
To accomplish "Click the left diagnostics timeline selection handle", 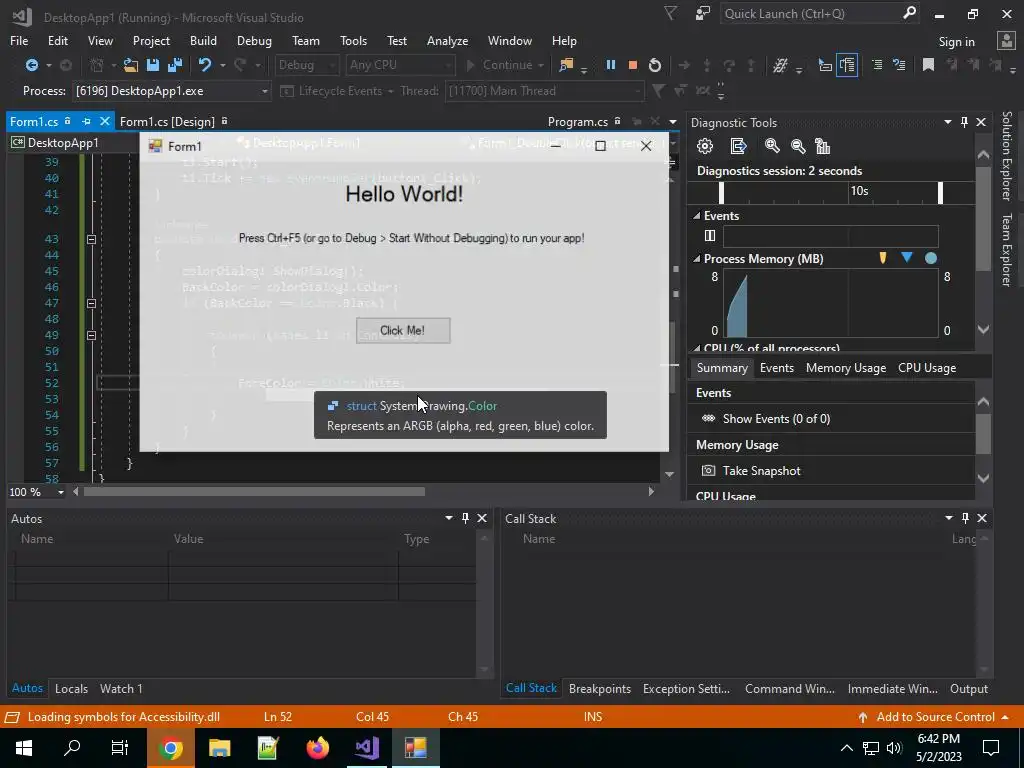I will (722, 193).
